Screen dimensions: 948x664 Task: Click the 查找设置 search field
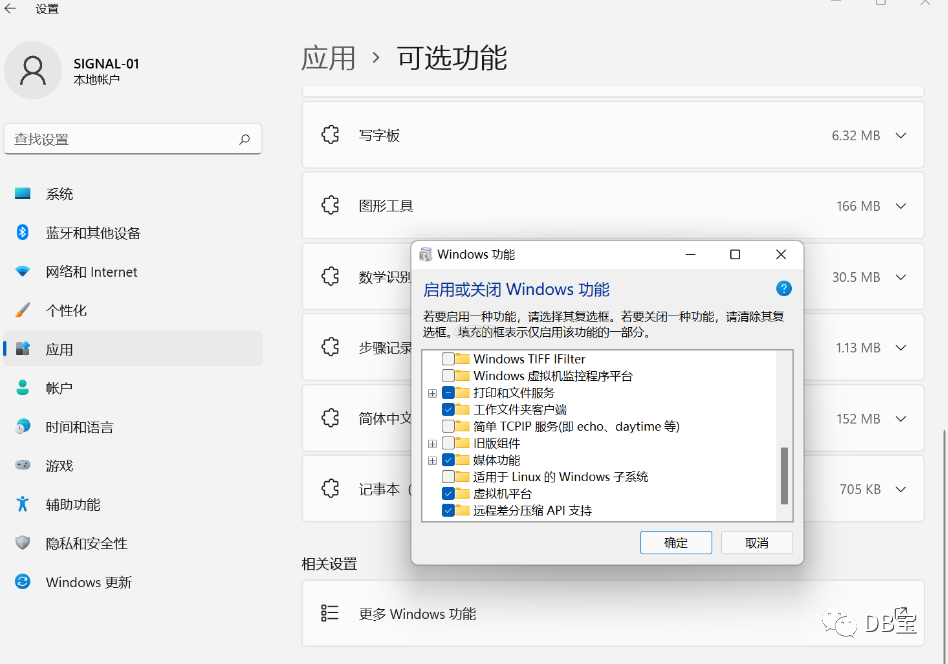pos(132,139)
